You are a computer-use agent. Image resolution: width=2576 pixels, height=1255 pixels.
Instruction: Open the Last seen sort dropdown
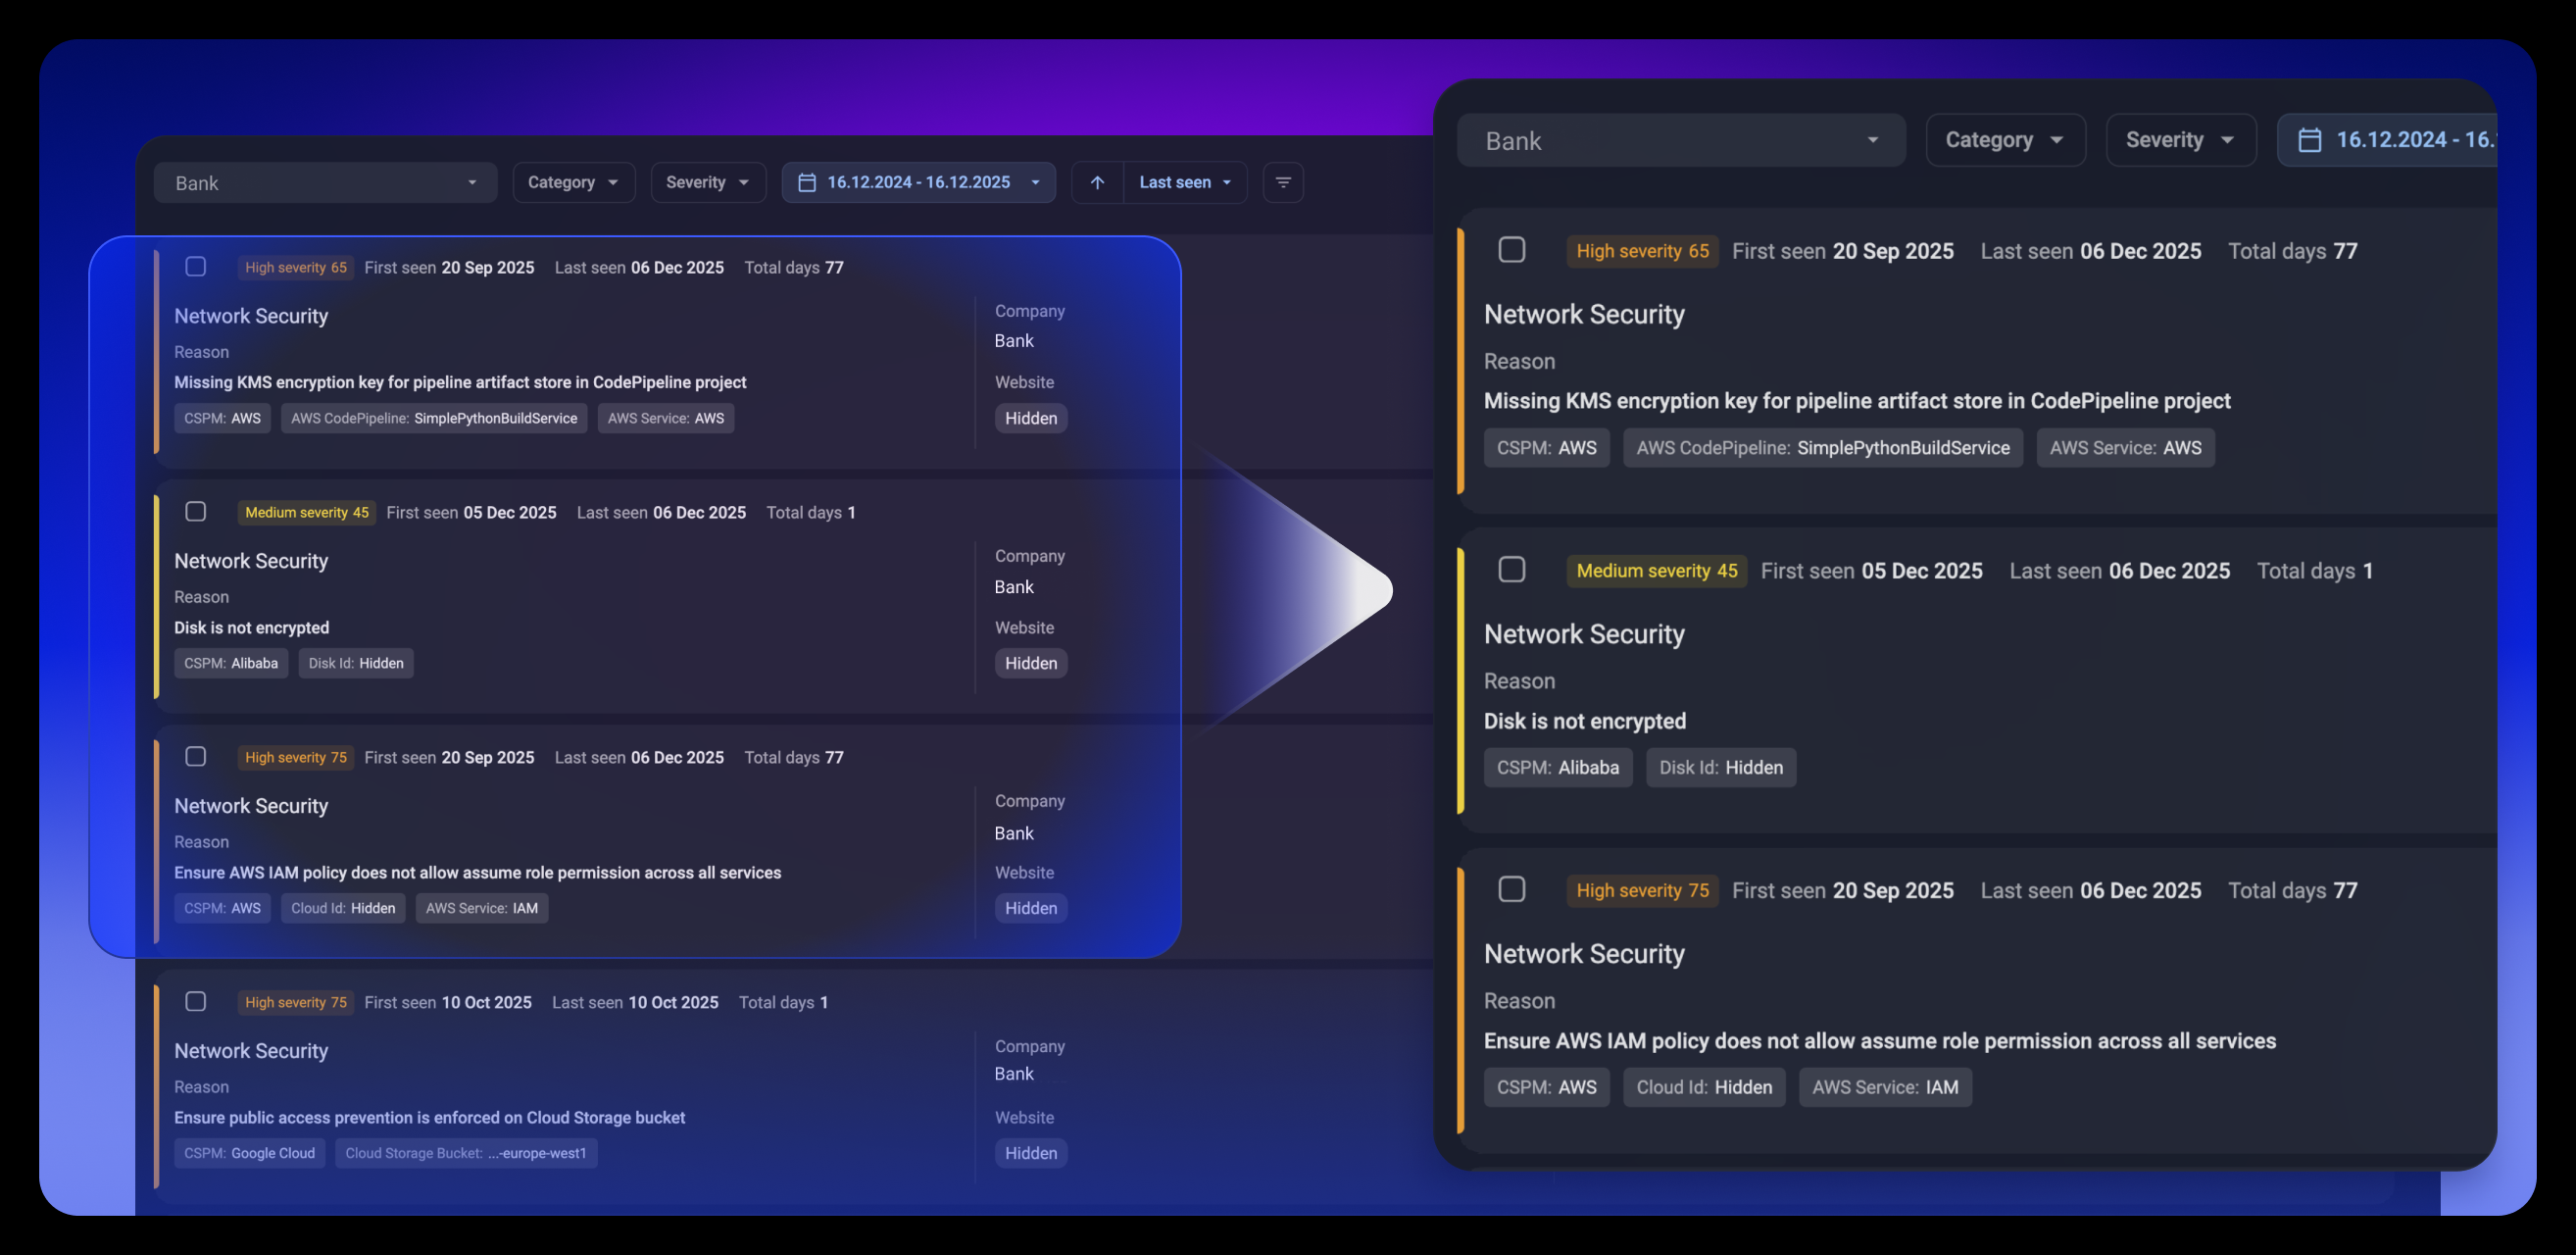(1185, 182)
